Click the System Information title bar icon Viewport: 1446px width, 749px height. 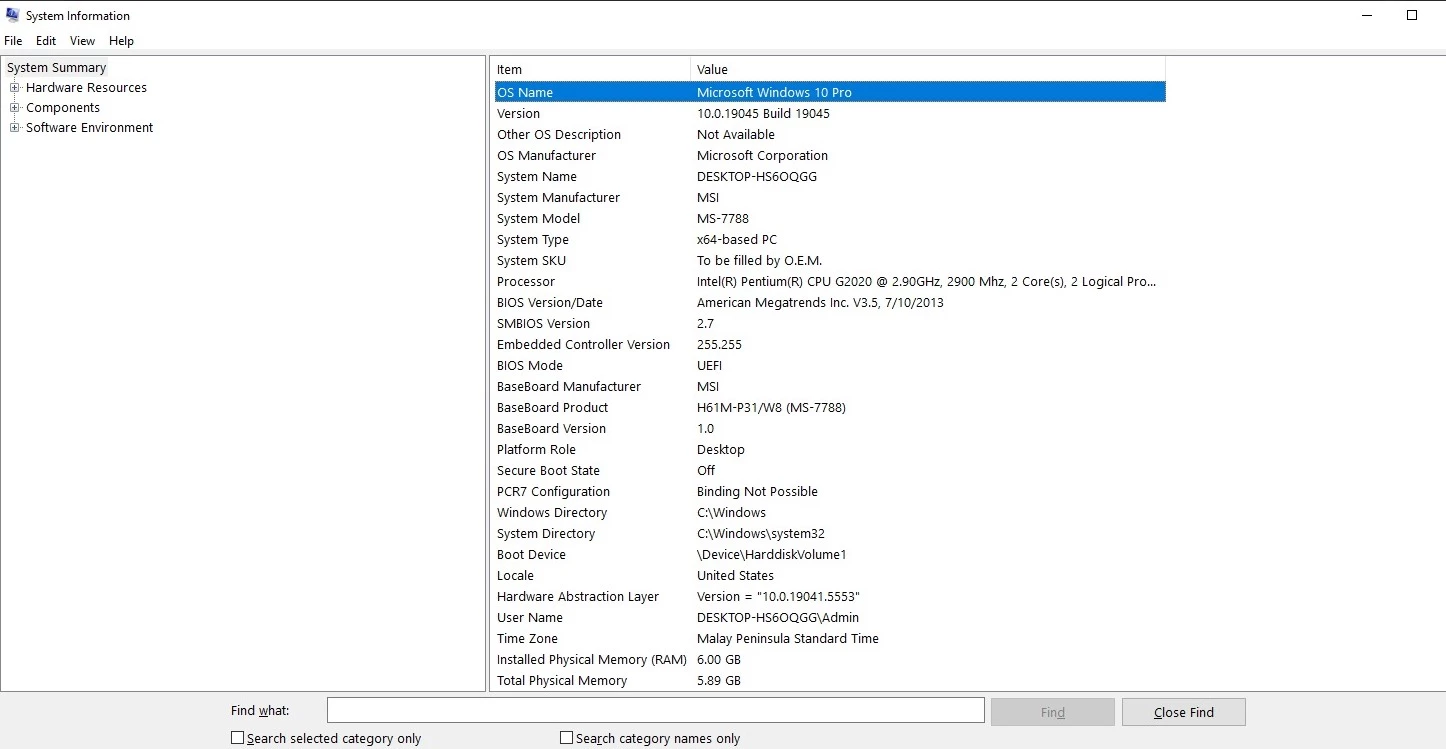click(12, 15)
